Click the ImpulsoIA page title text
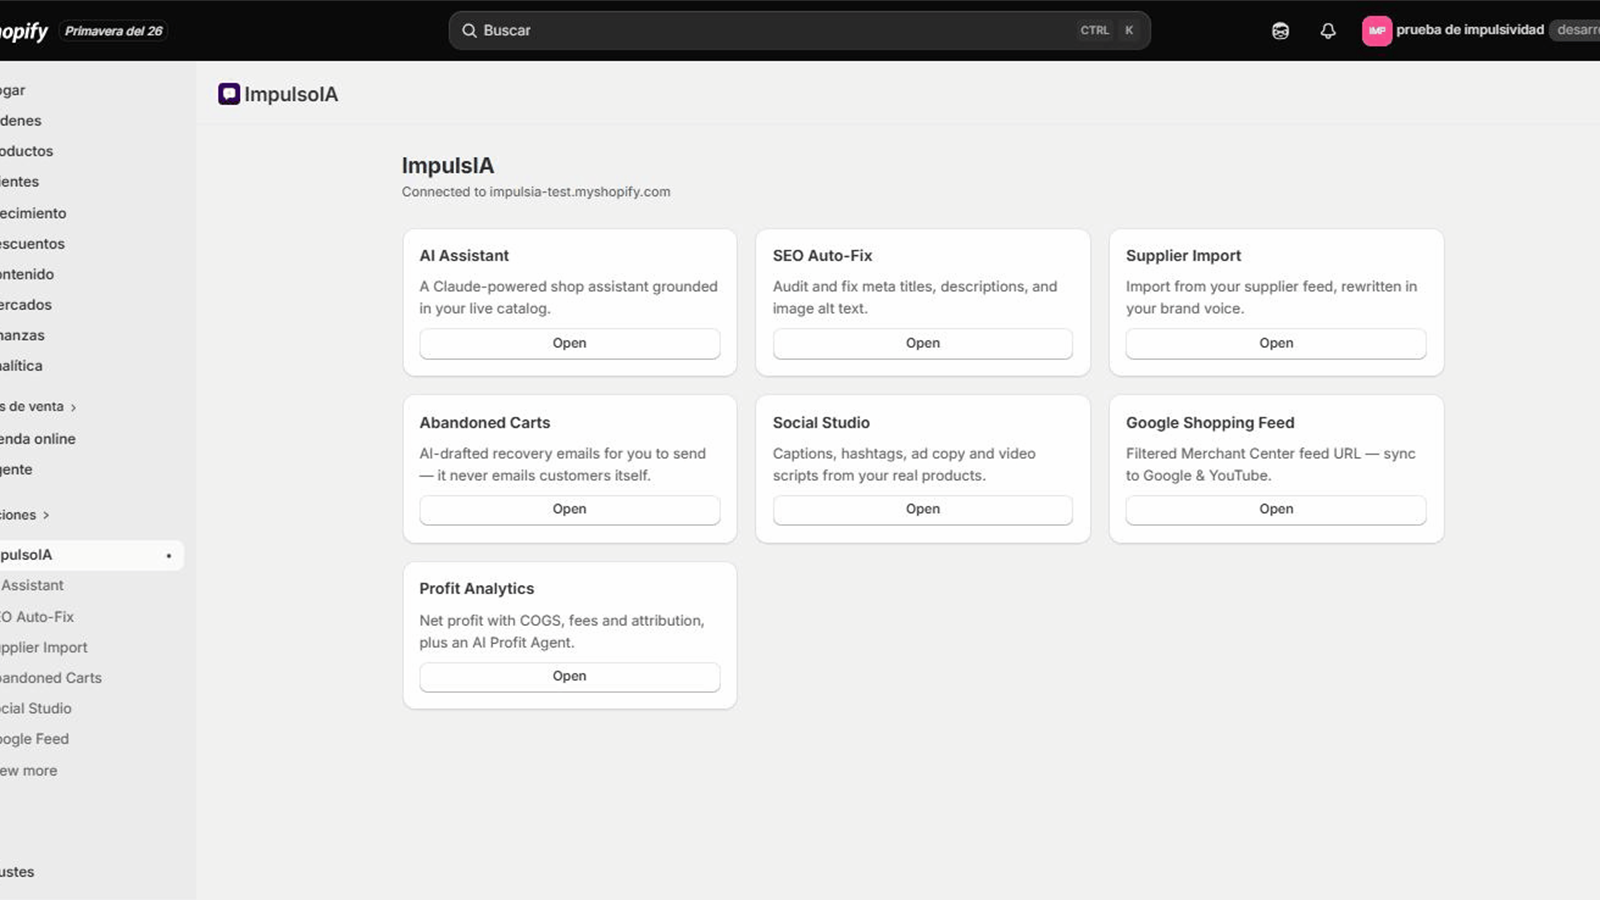 click(291, 94)
